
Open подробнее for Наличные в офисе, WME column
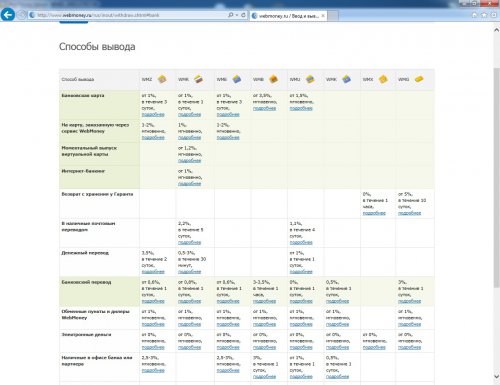[228, 370]
